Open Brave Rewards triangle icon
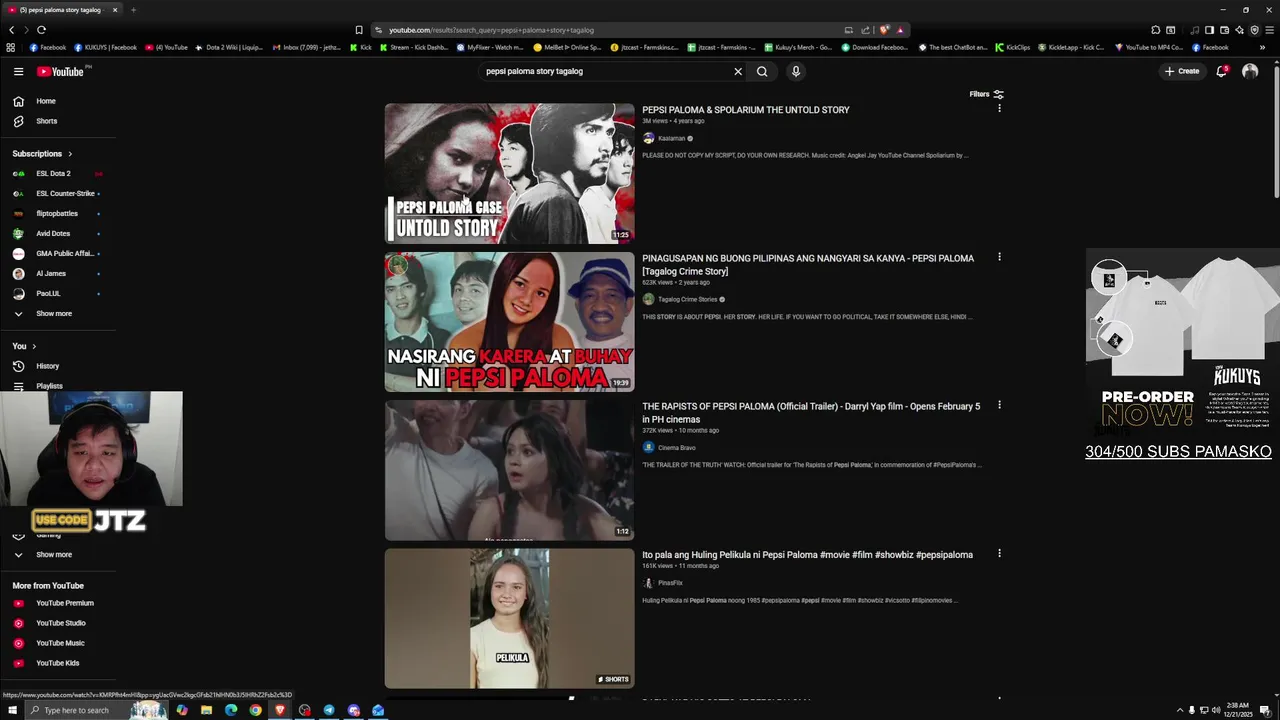Image resolution: width=1280 pixels, height=720 pixels. 900,30
